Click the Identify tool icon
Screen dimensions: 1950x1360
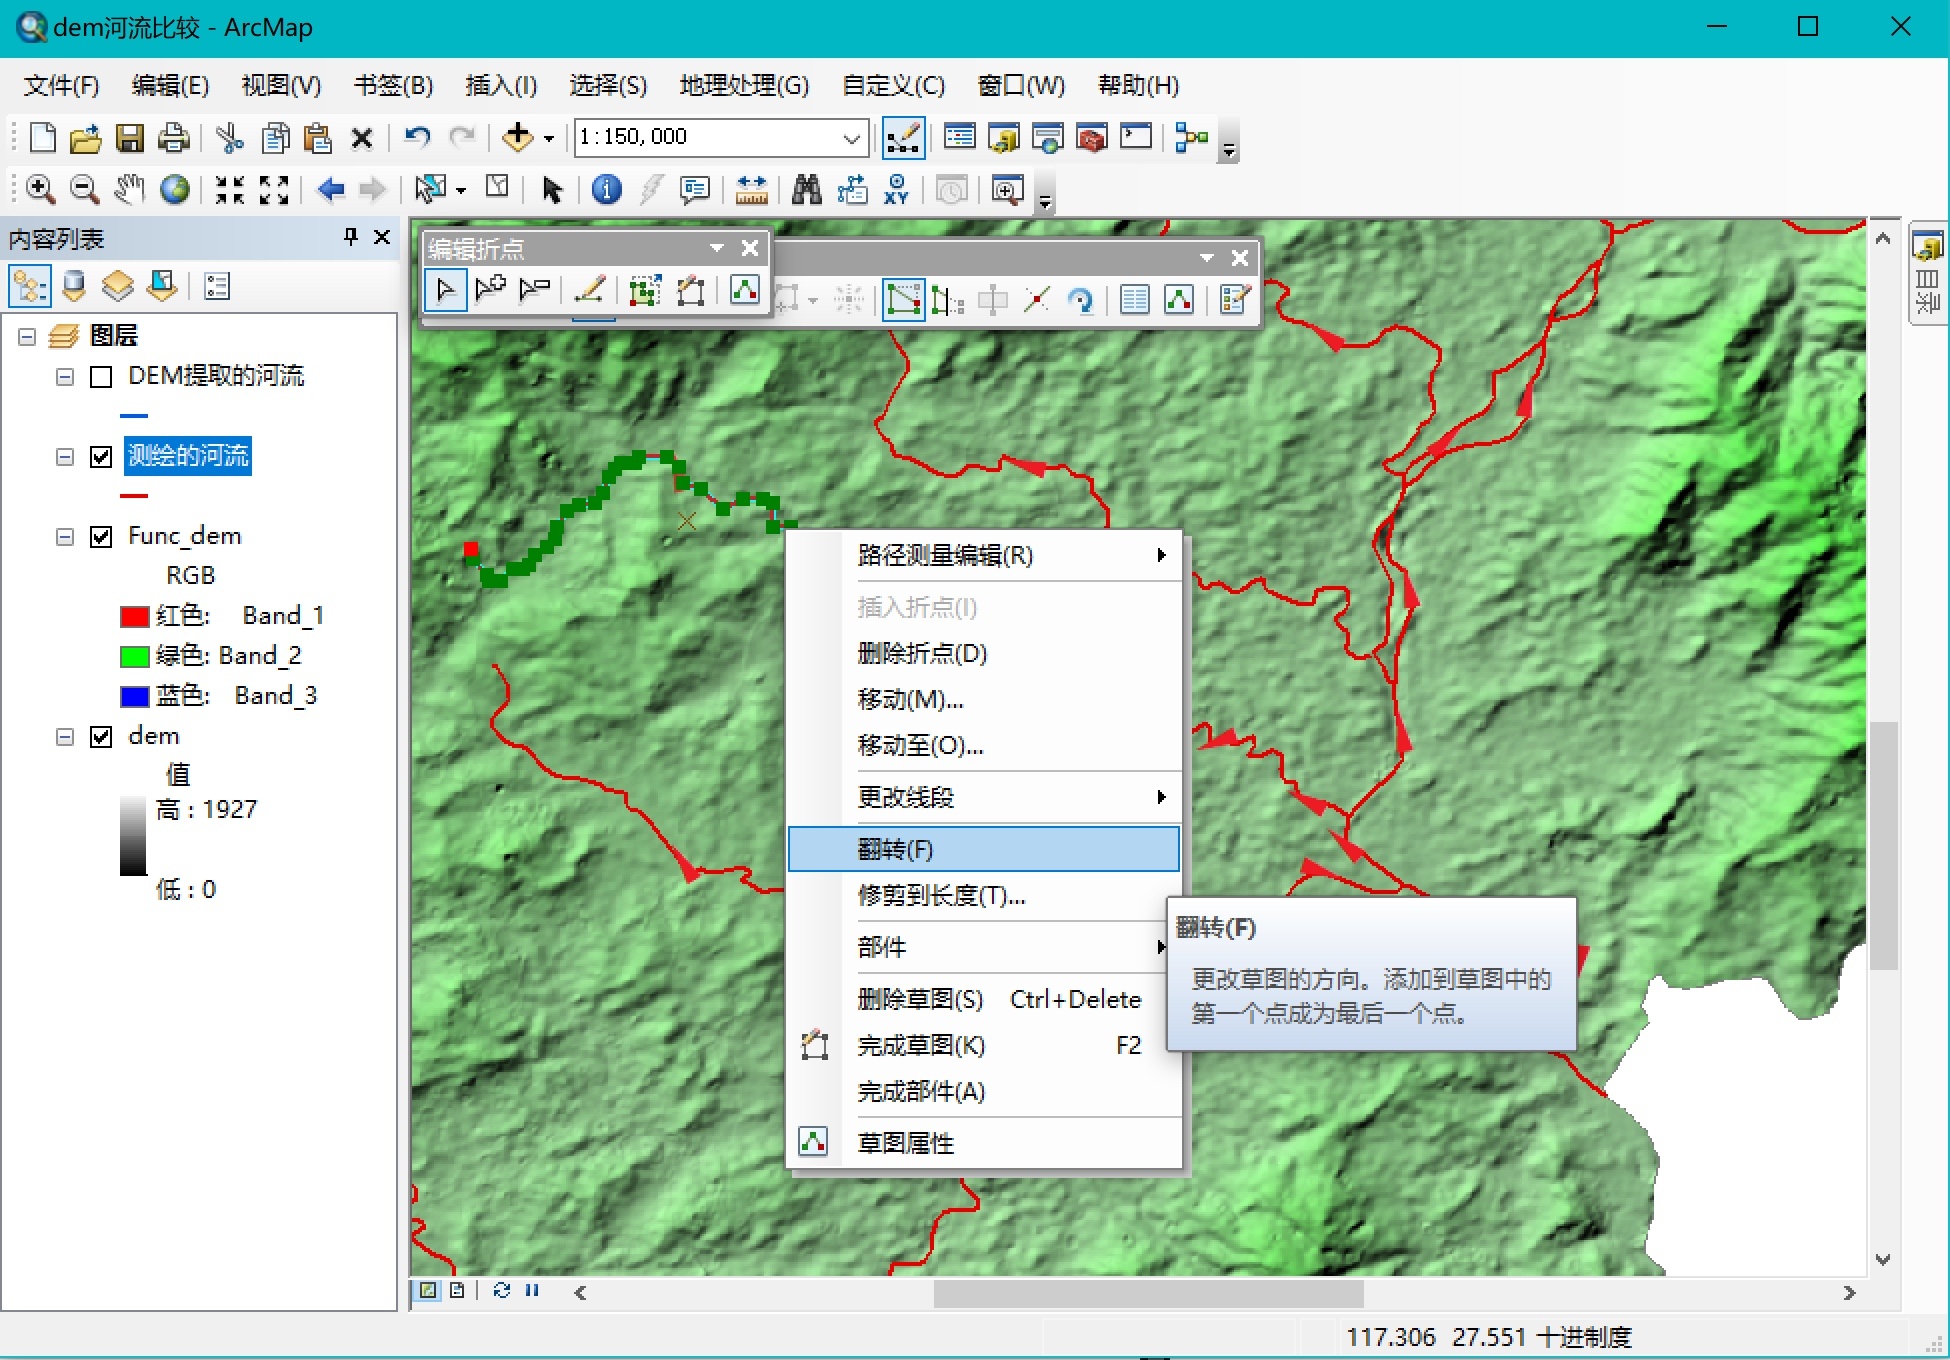click(606, 189)
